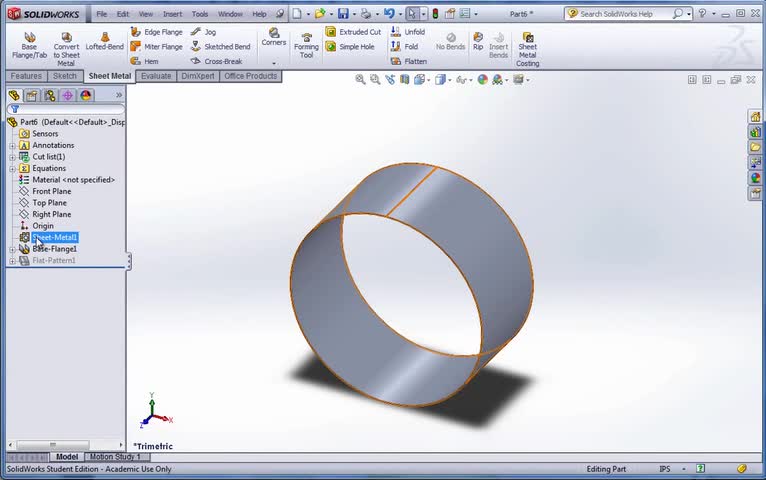Click the Edit Appearance color ball
The image size is (766, 480).
point(483,80)
